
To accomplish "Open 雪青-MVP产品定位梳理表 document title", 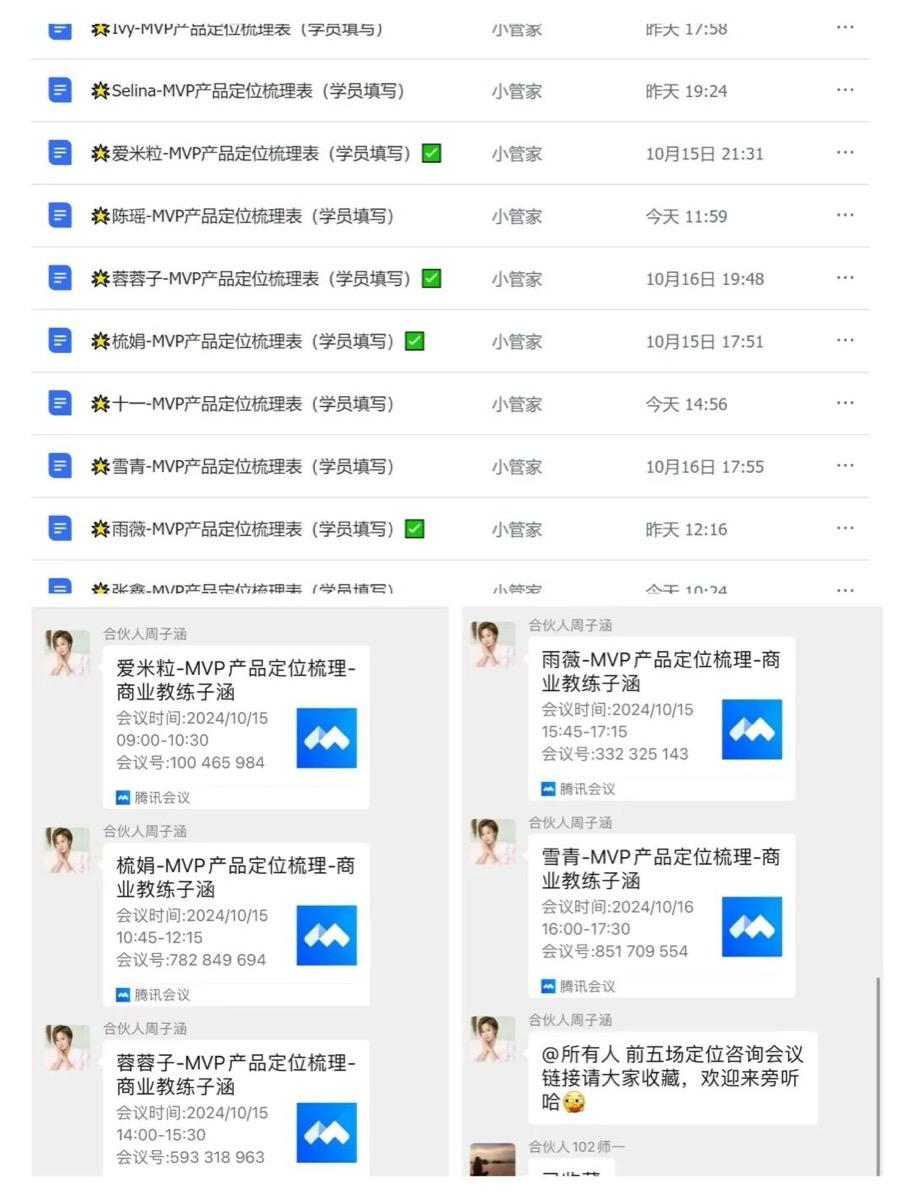I will [253, 466].
